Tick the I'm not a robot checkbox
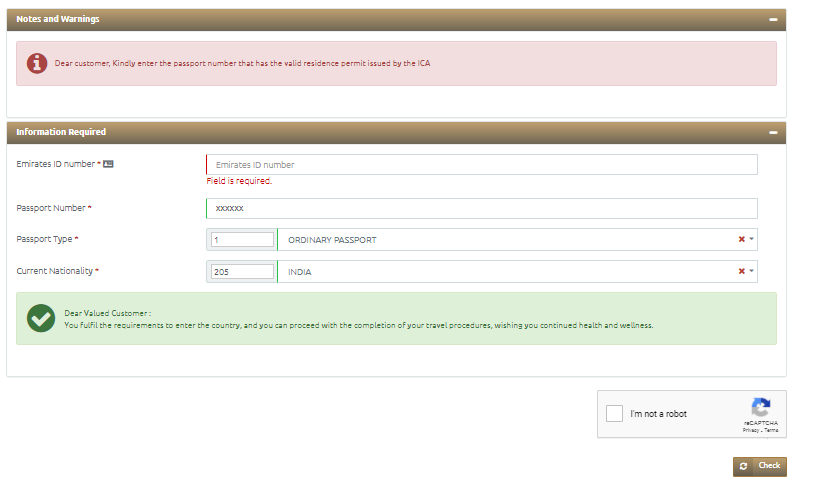The image size is (816, 499). pyautogui.click(x=614, y=414)
